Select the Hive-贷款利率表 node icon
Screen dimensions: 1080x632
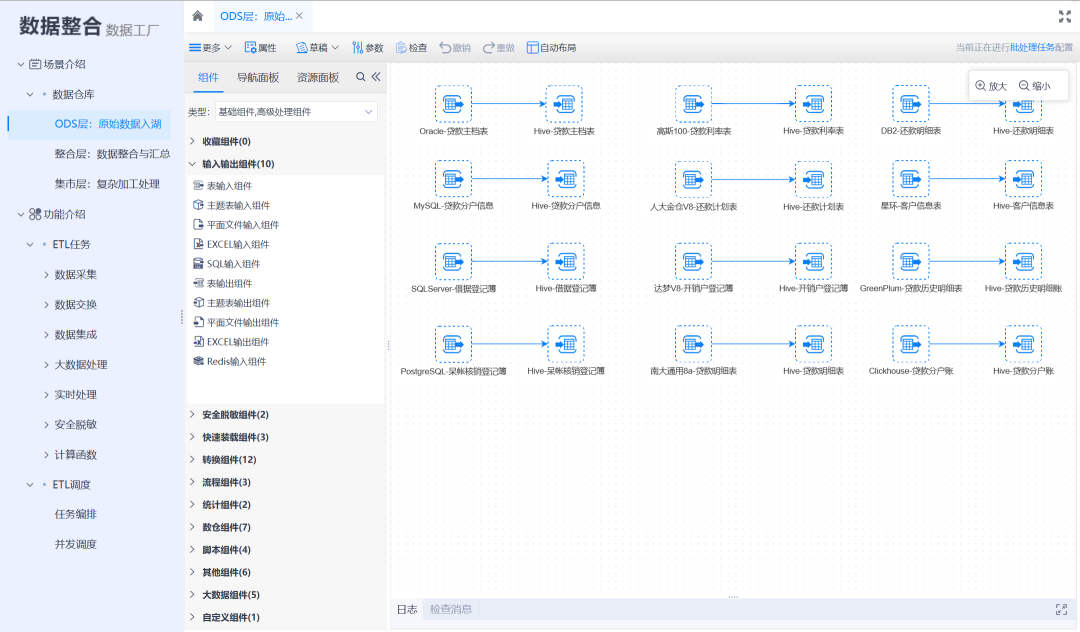click(x=813, y=103)
